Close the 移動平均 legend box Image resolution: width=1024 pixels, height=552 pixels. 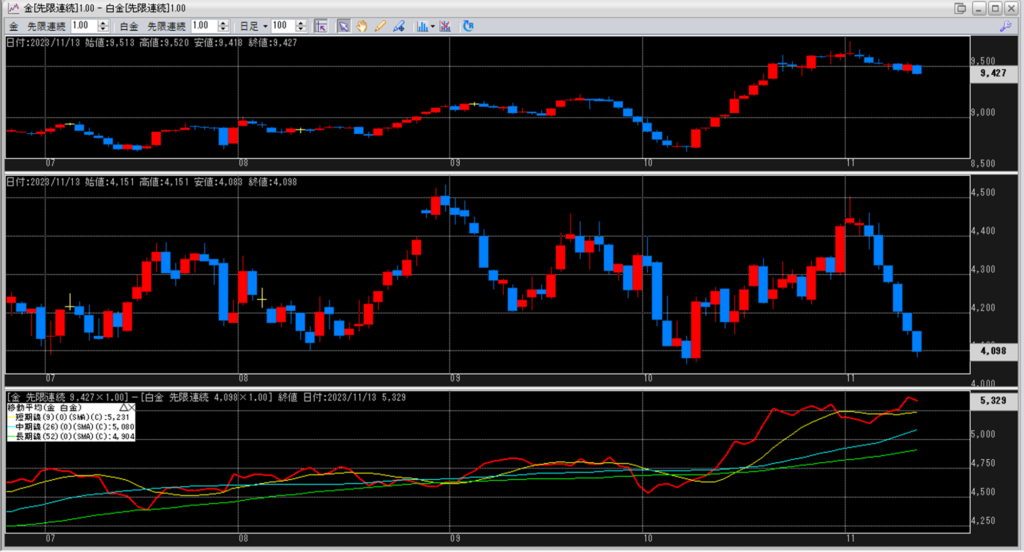point(132,408)
